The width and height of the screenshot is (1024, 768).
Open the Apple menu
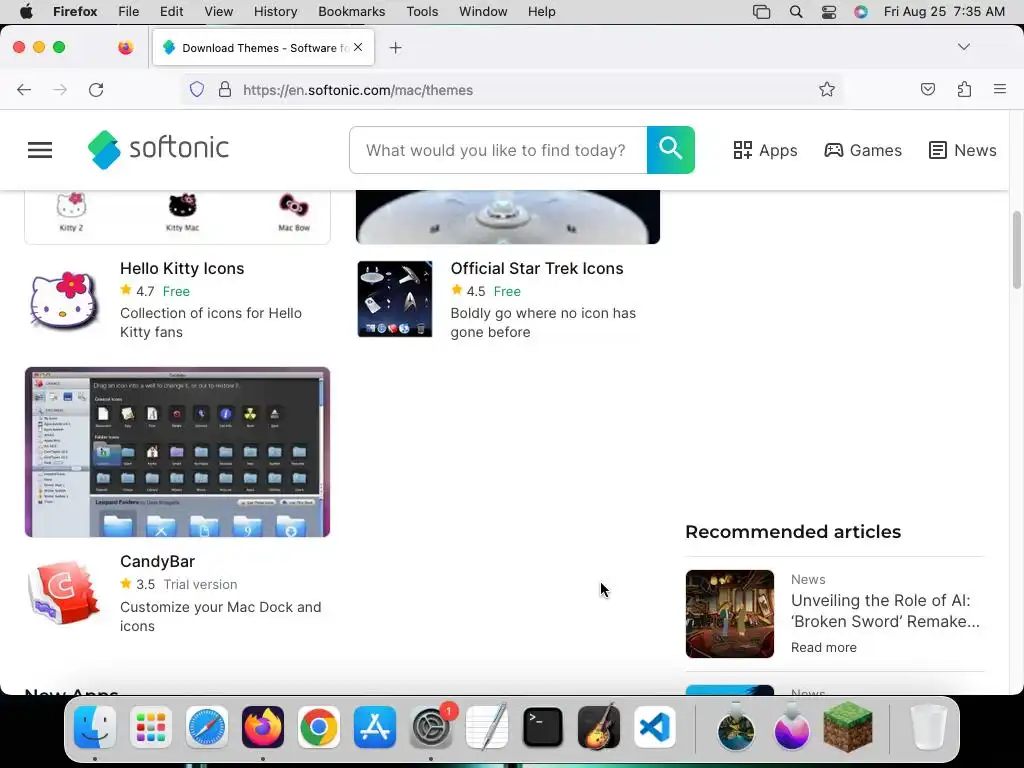[26, 12]
